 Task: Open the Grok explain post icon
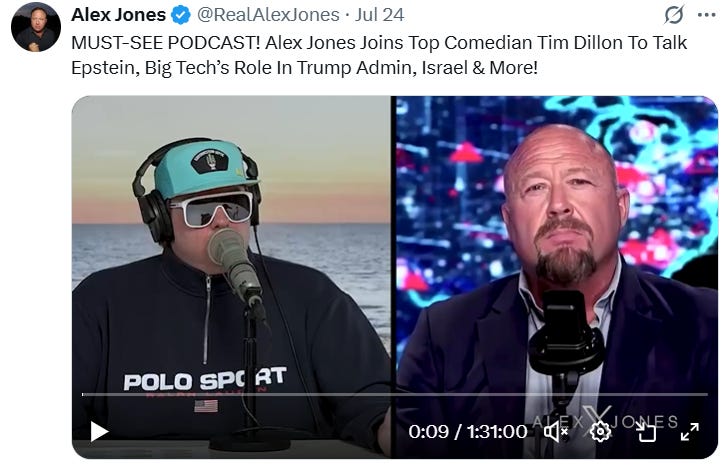pos(673,15)
